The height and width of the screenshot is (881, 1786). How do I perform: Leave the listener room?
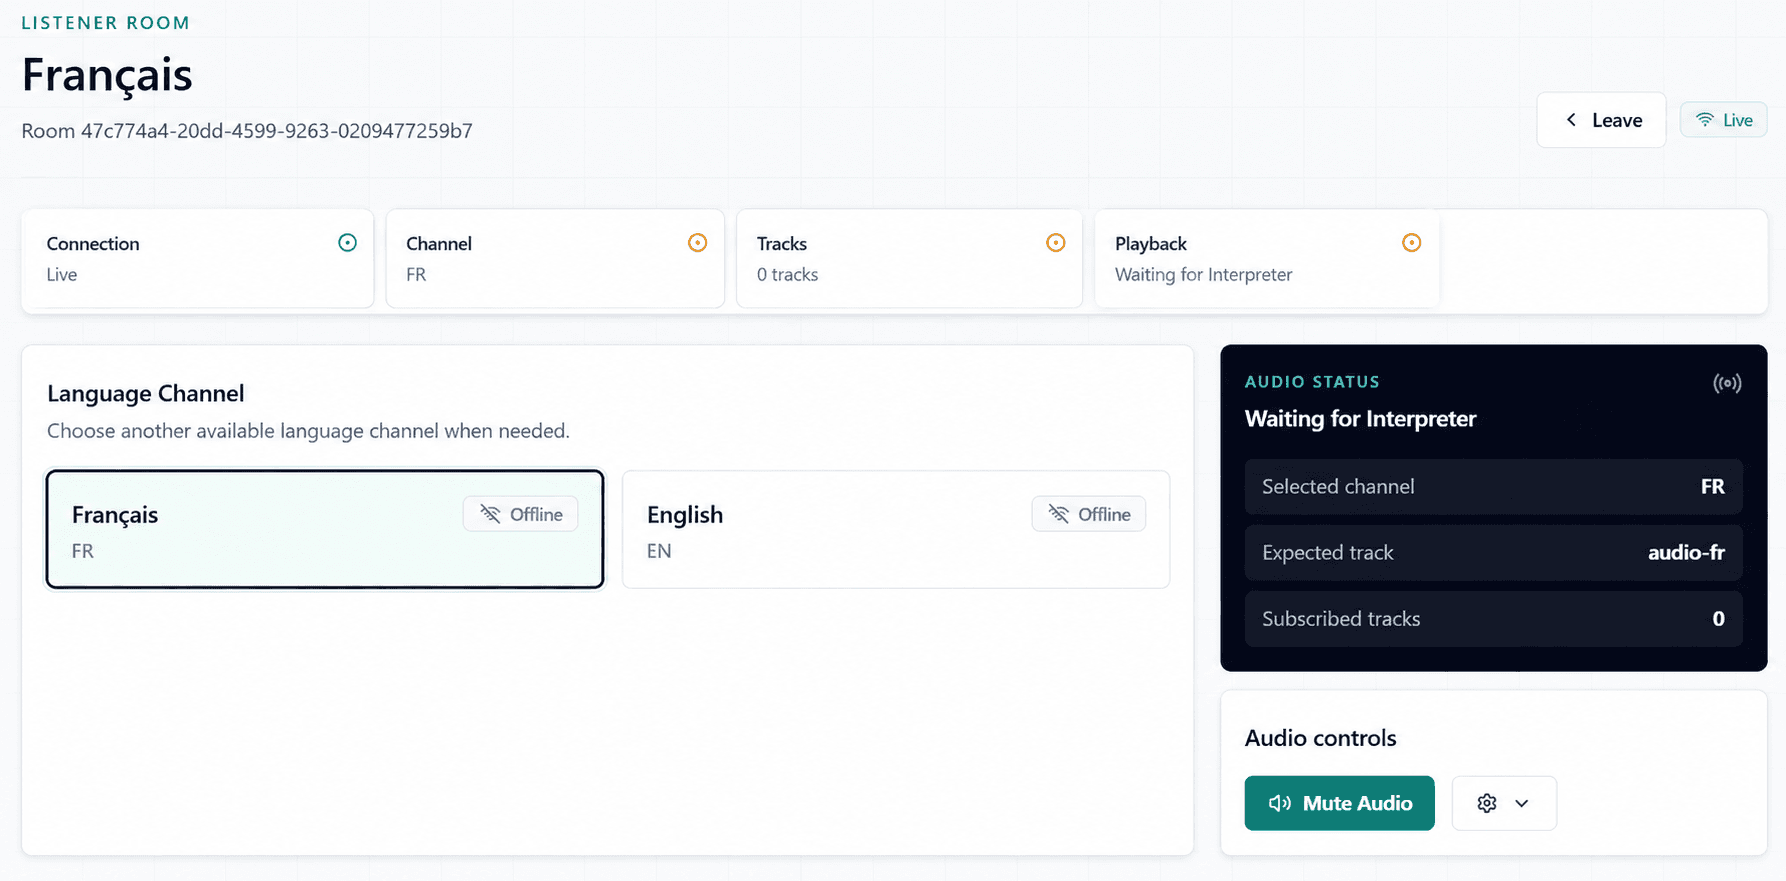[1601, 120]
